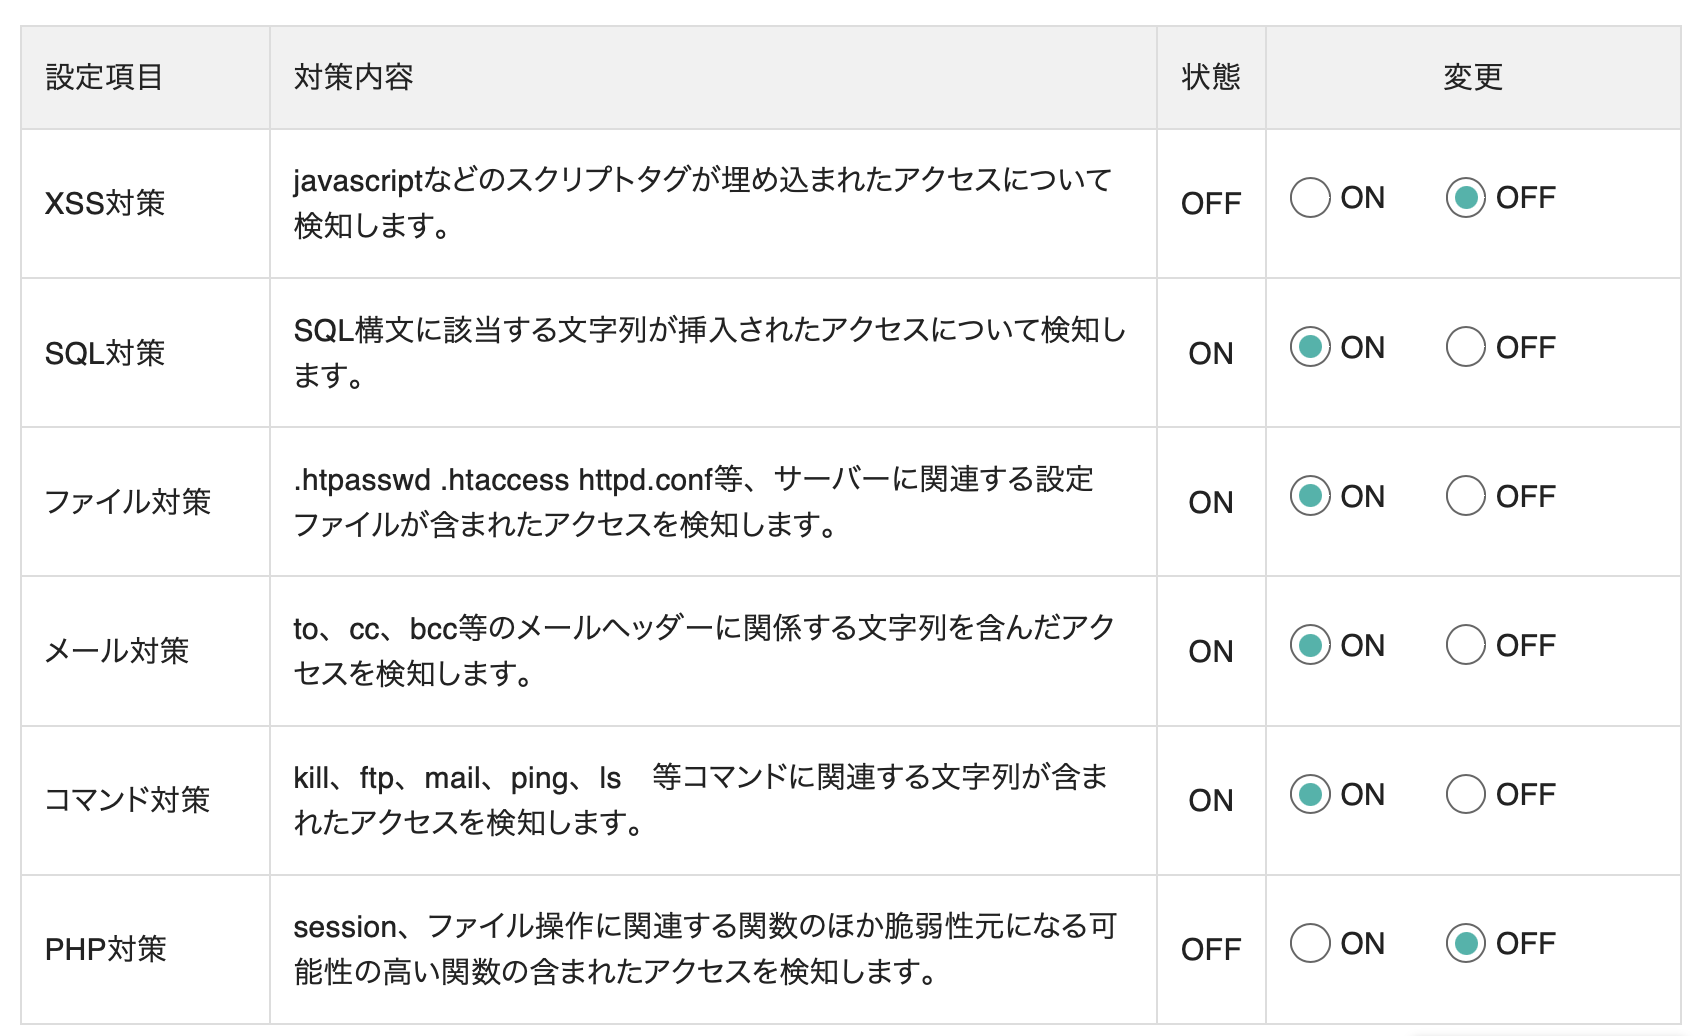Click the XSS対策 row label
Image resolution: width=1694 pixels, height=1036 pixels.
tap(105, 203)
